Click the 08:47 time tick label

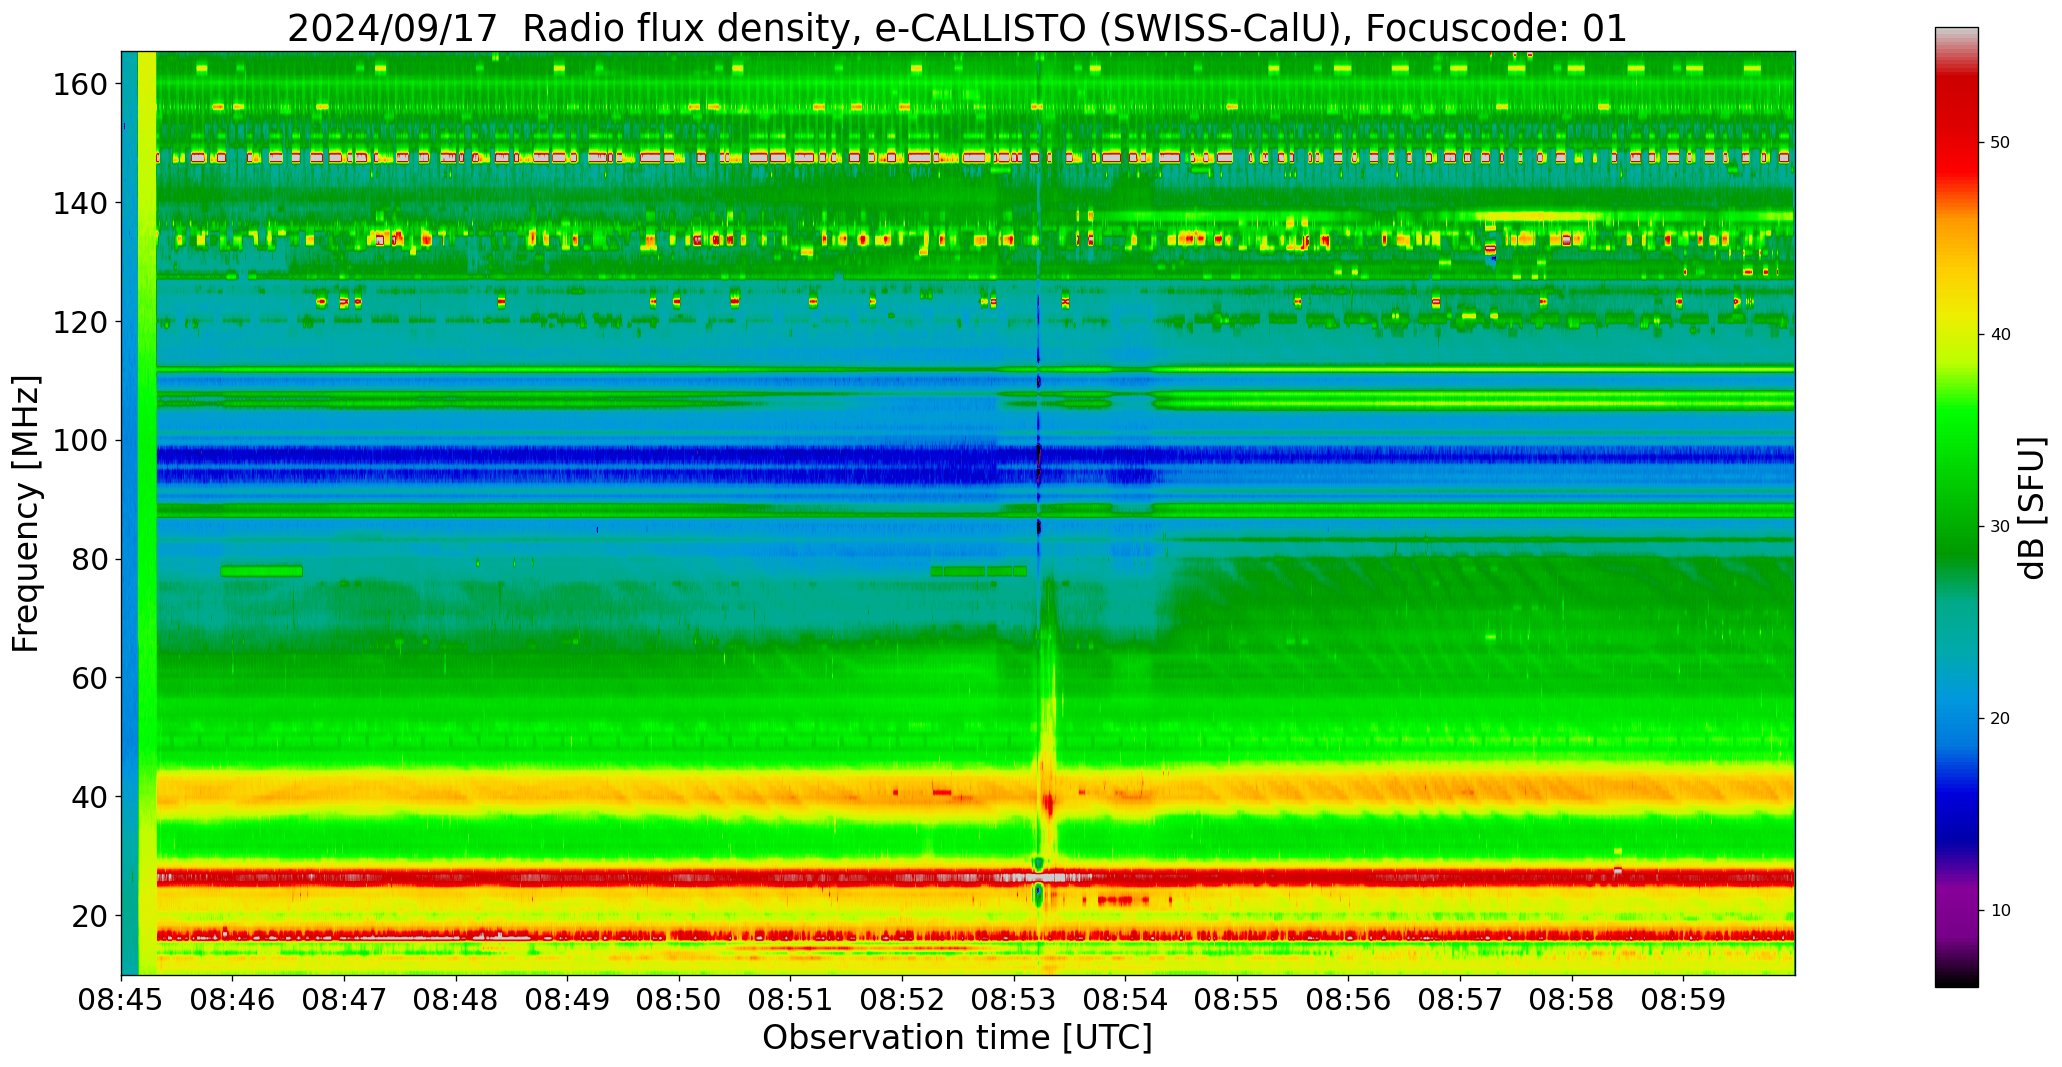coord(345,1001)
